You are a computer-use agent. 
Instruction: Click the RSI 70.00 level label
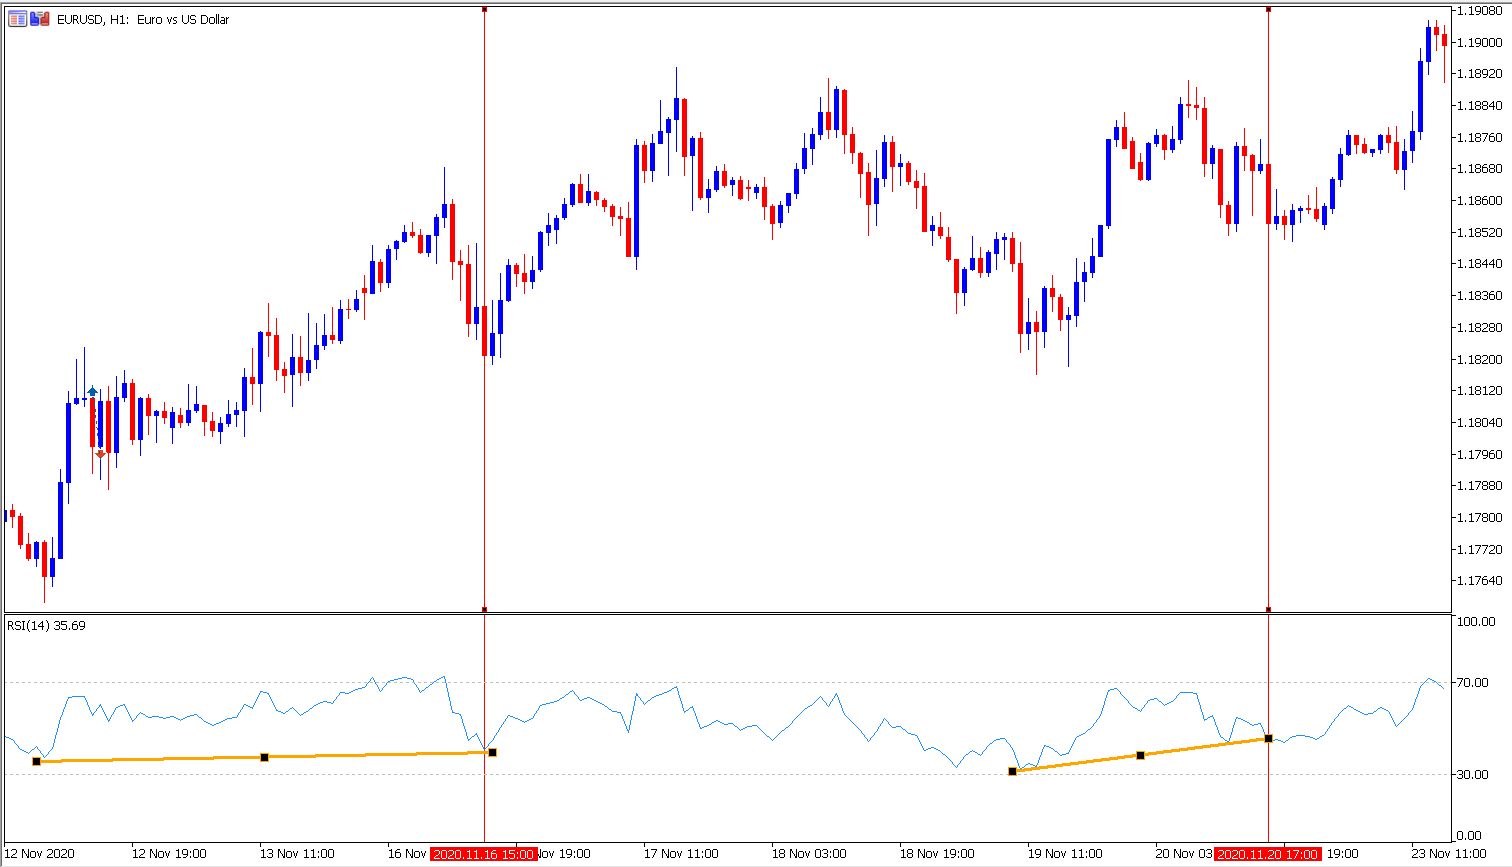(x=1473, y=682)
